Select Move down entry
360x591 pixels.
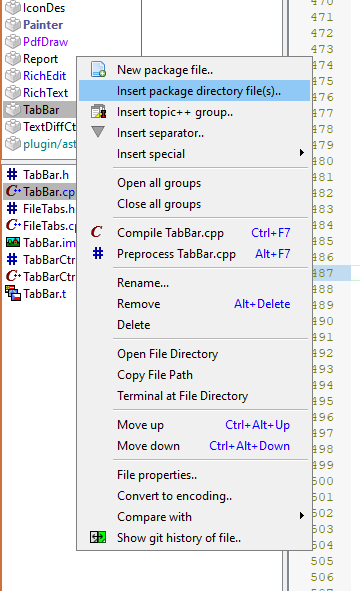[x=194, y=446]
